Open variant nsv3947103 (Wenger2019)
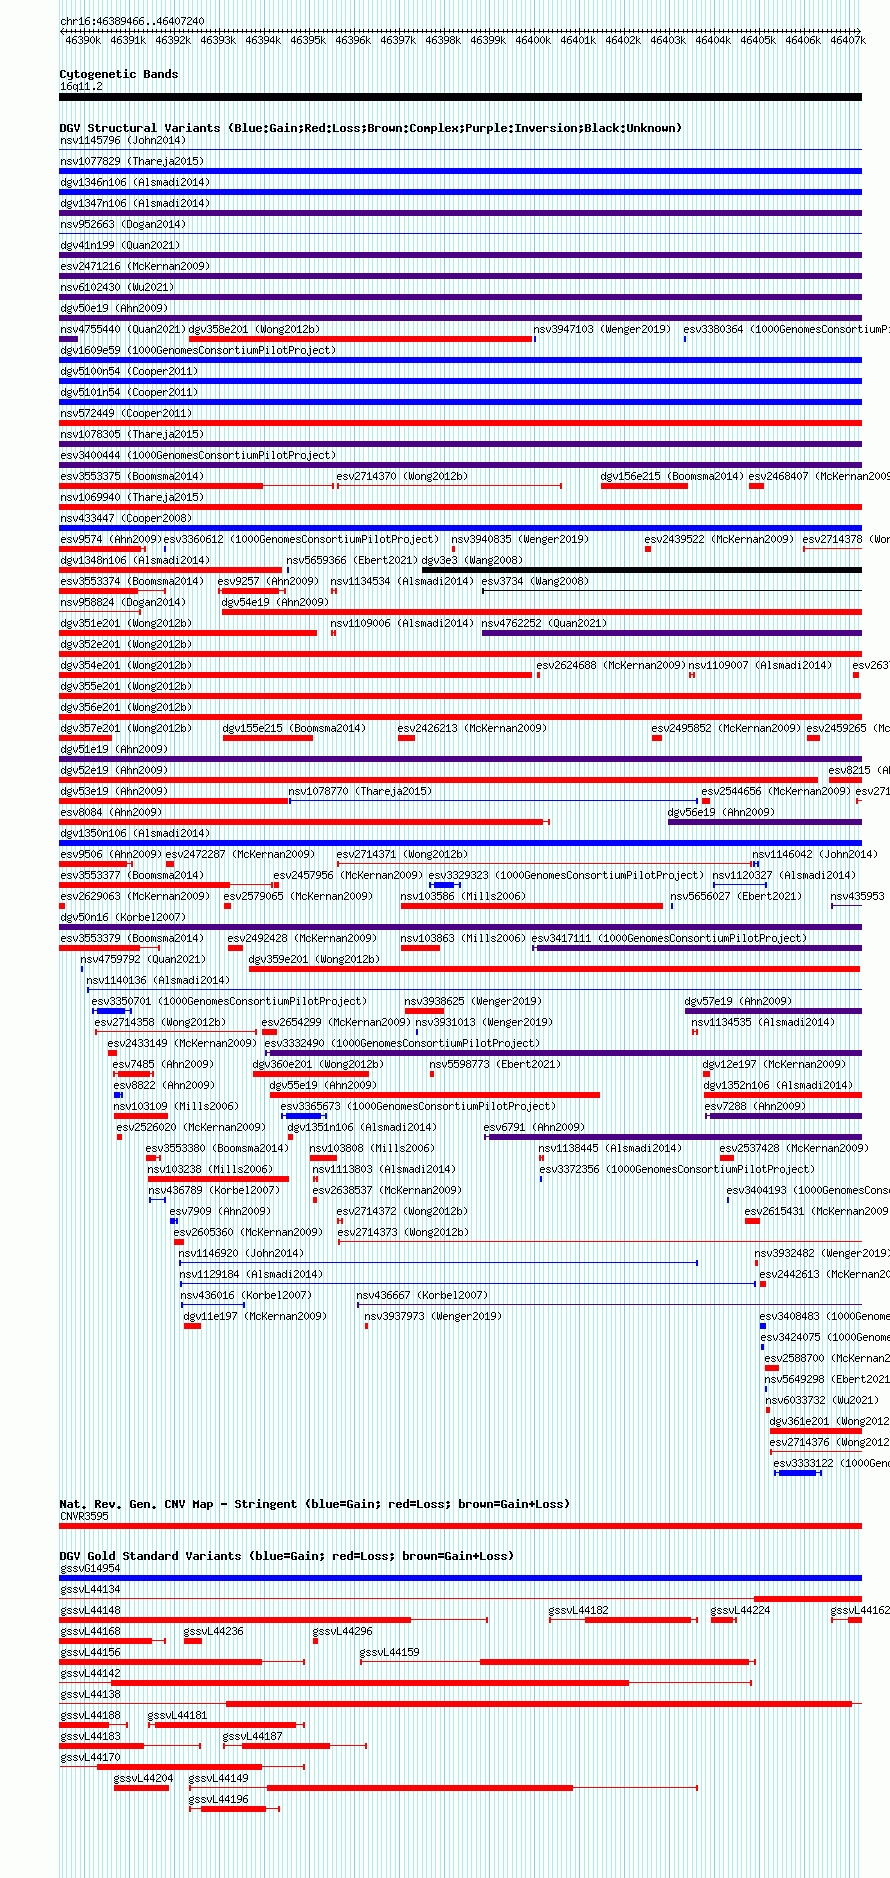Screen dimensions: 890x1878 [602, 329]
